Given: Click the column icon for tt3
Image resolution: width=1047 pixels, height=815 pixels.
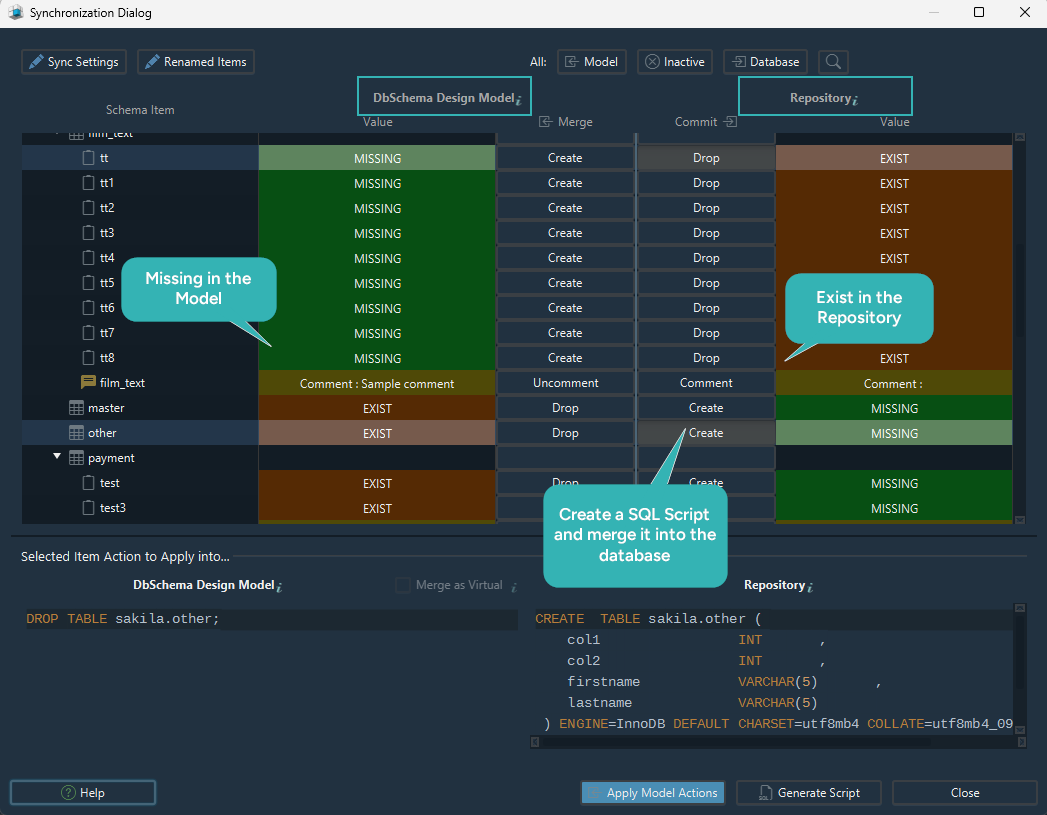Looking at the screenshot, I should [x=88, y=233].
